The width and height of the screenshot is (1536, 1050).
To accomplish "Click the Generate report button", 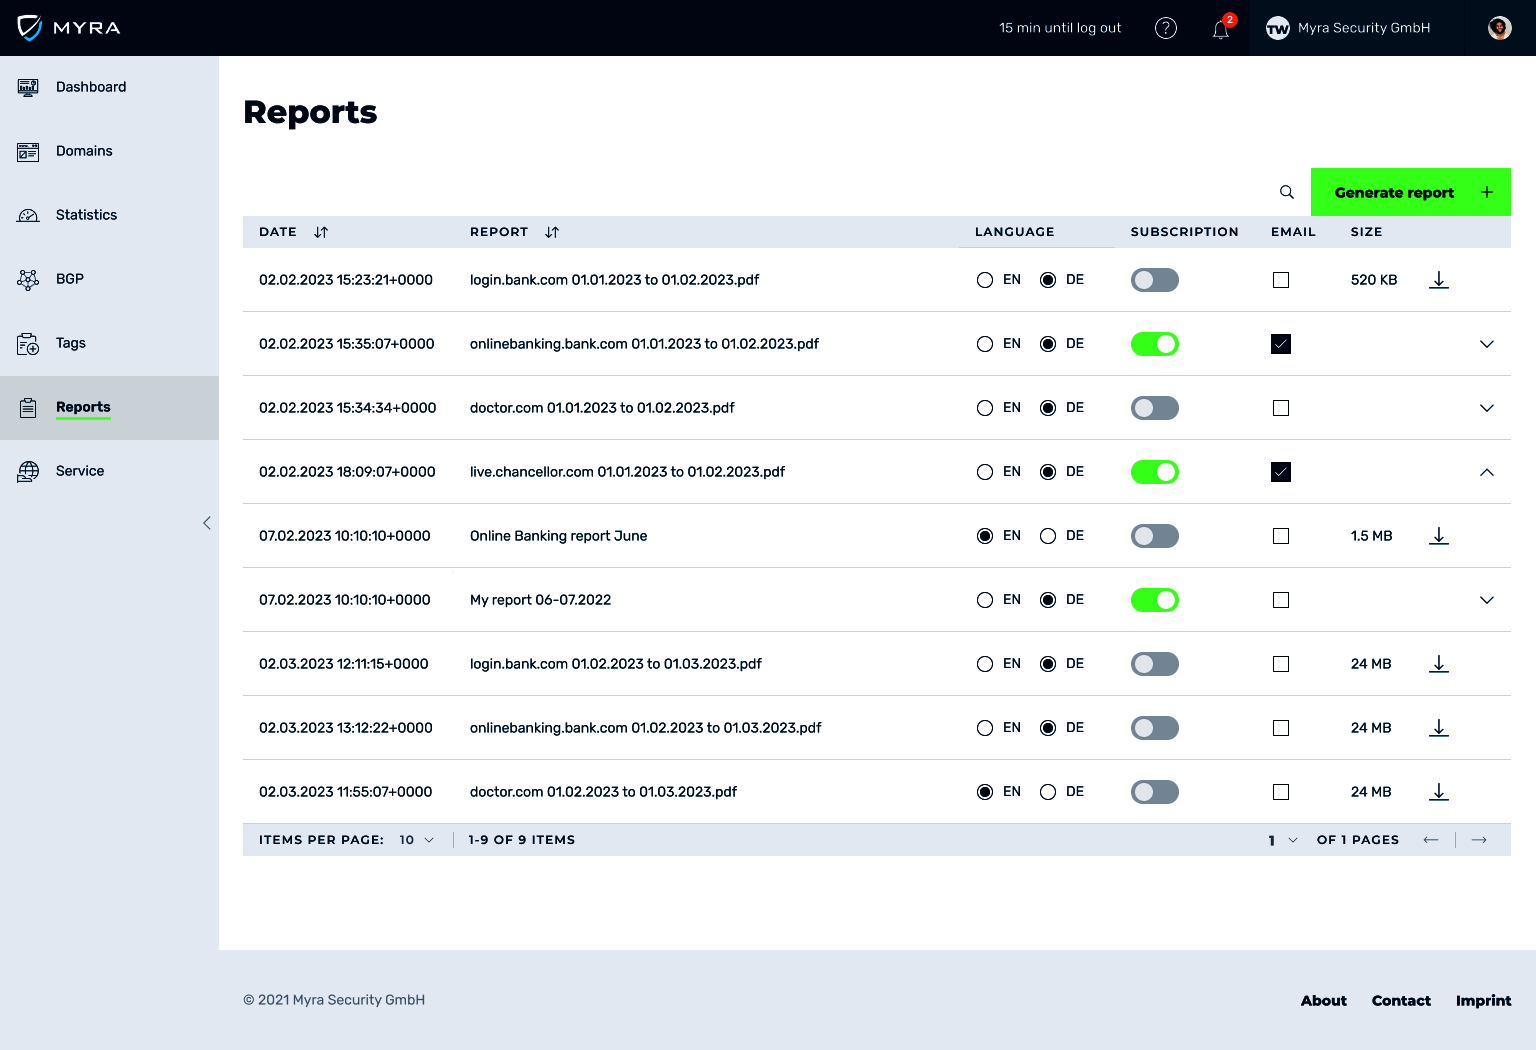I will click(1394, 192).
